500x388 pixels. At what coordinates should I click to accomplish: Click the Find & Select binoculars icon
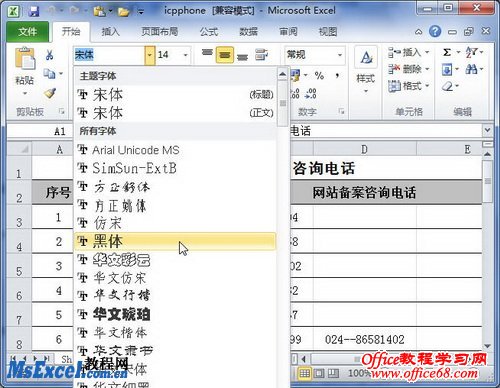pyautogui.click(x=471, y=69)
